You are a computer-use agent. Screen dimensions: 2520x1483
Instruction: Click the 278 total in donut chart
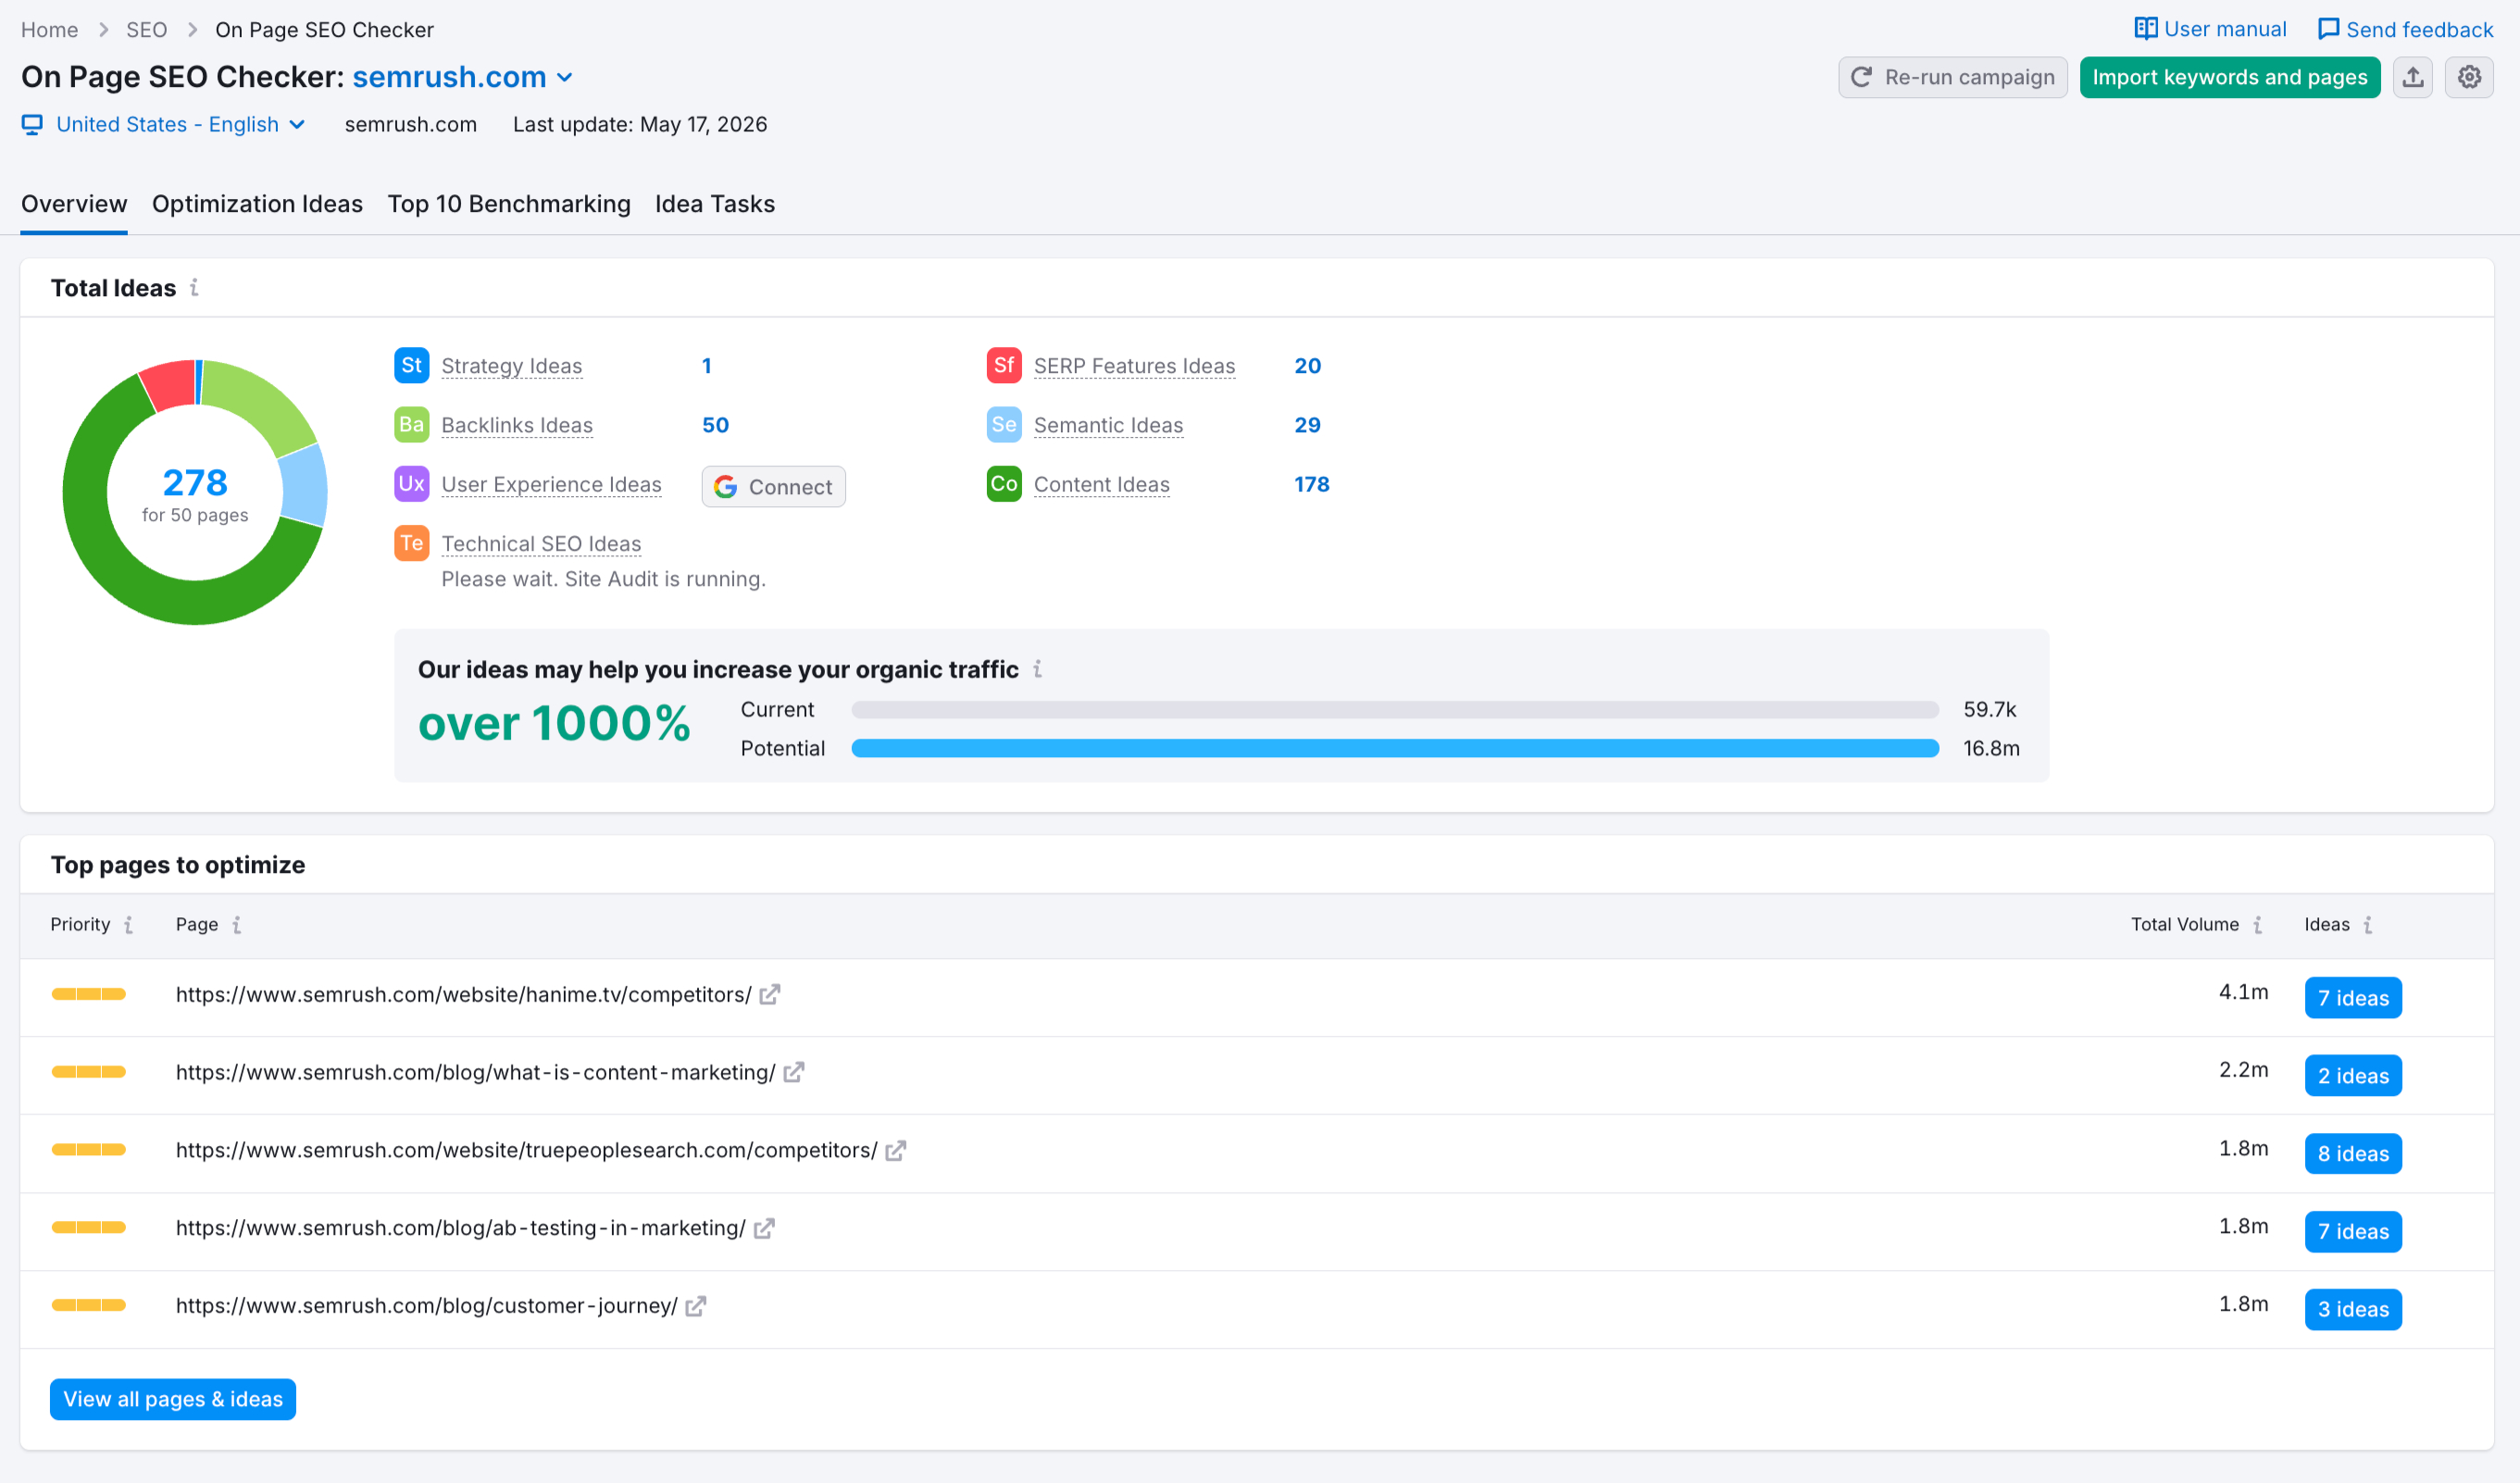195,483
